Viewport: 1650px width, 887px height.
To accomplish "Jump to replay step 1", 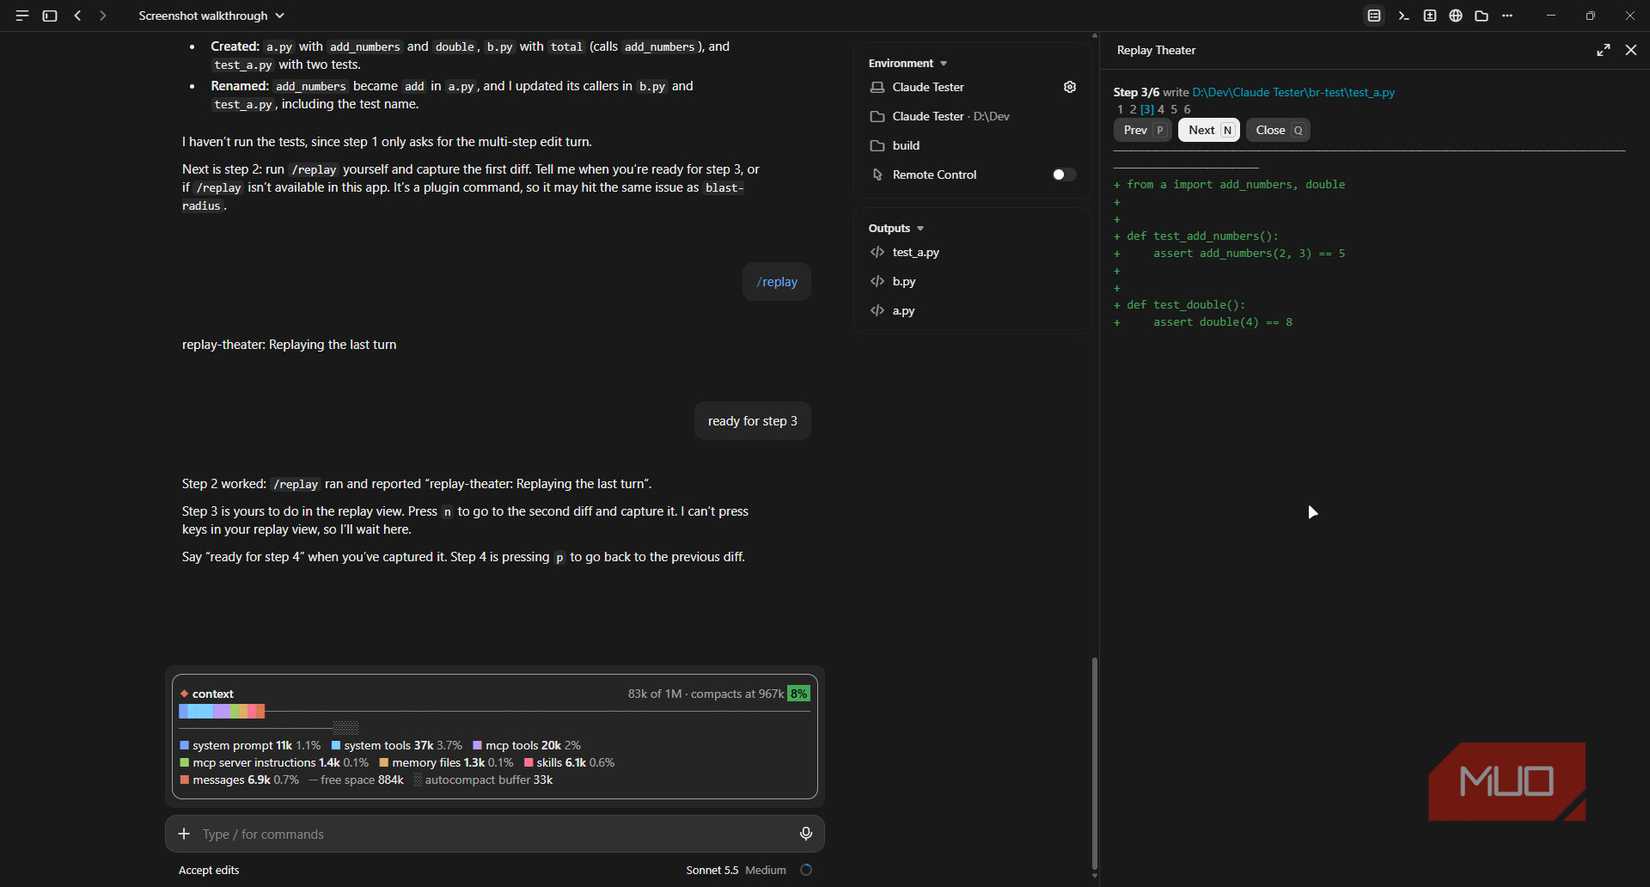I will click(x=1120, y=109).
